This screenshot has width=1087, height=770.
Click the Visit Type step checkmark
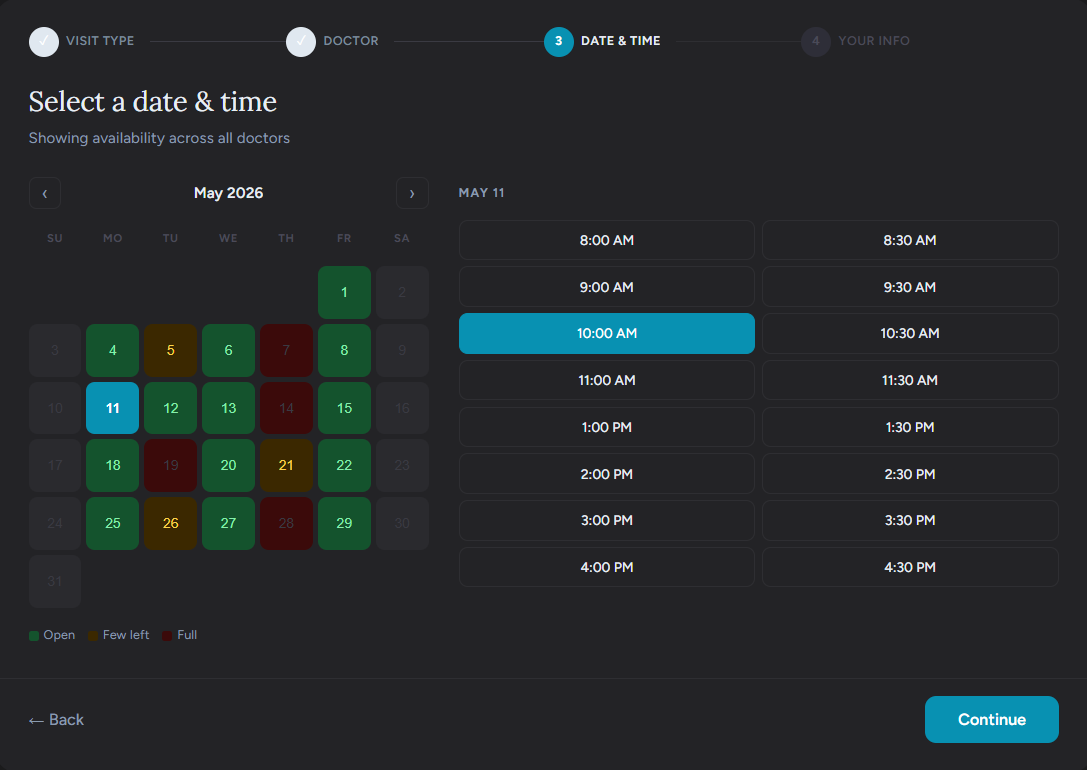click(44, 41)
